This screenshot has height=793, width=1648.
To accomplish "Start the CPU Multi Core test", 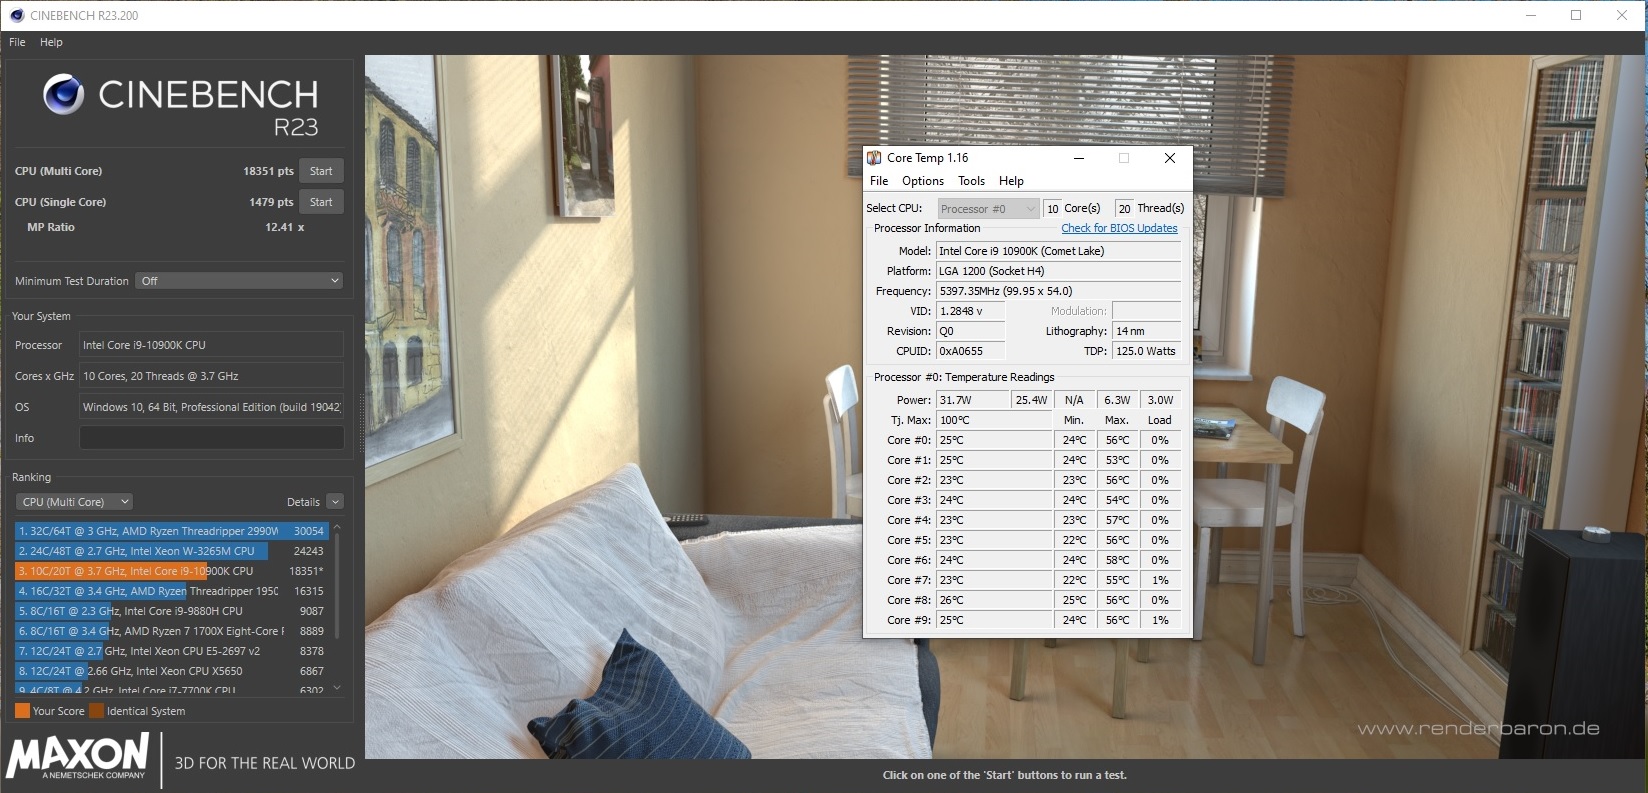I will [321, 171].
